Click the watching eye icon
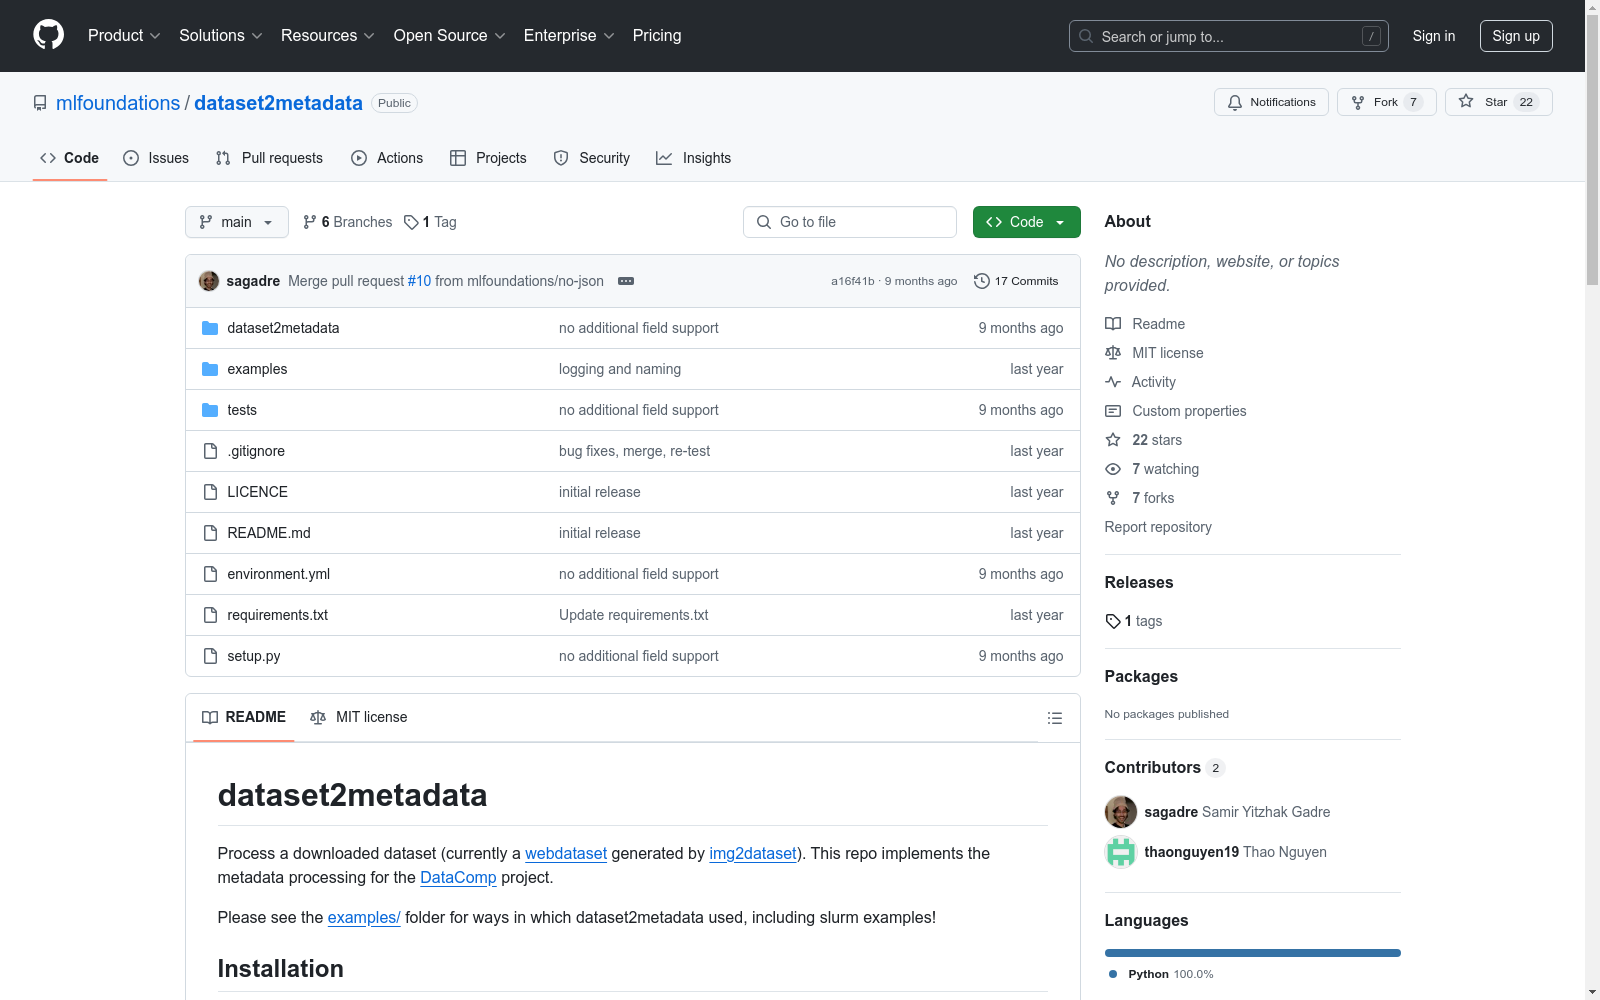Screen dimensions: 1600x1000 (1113, 469)
